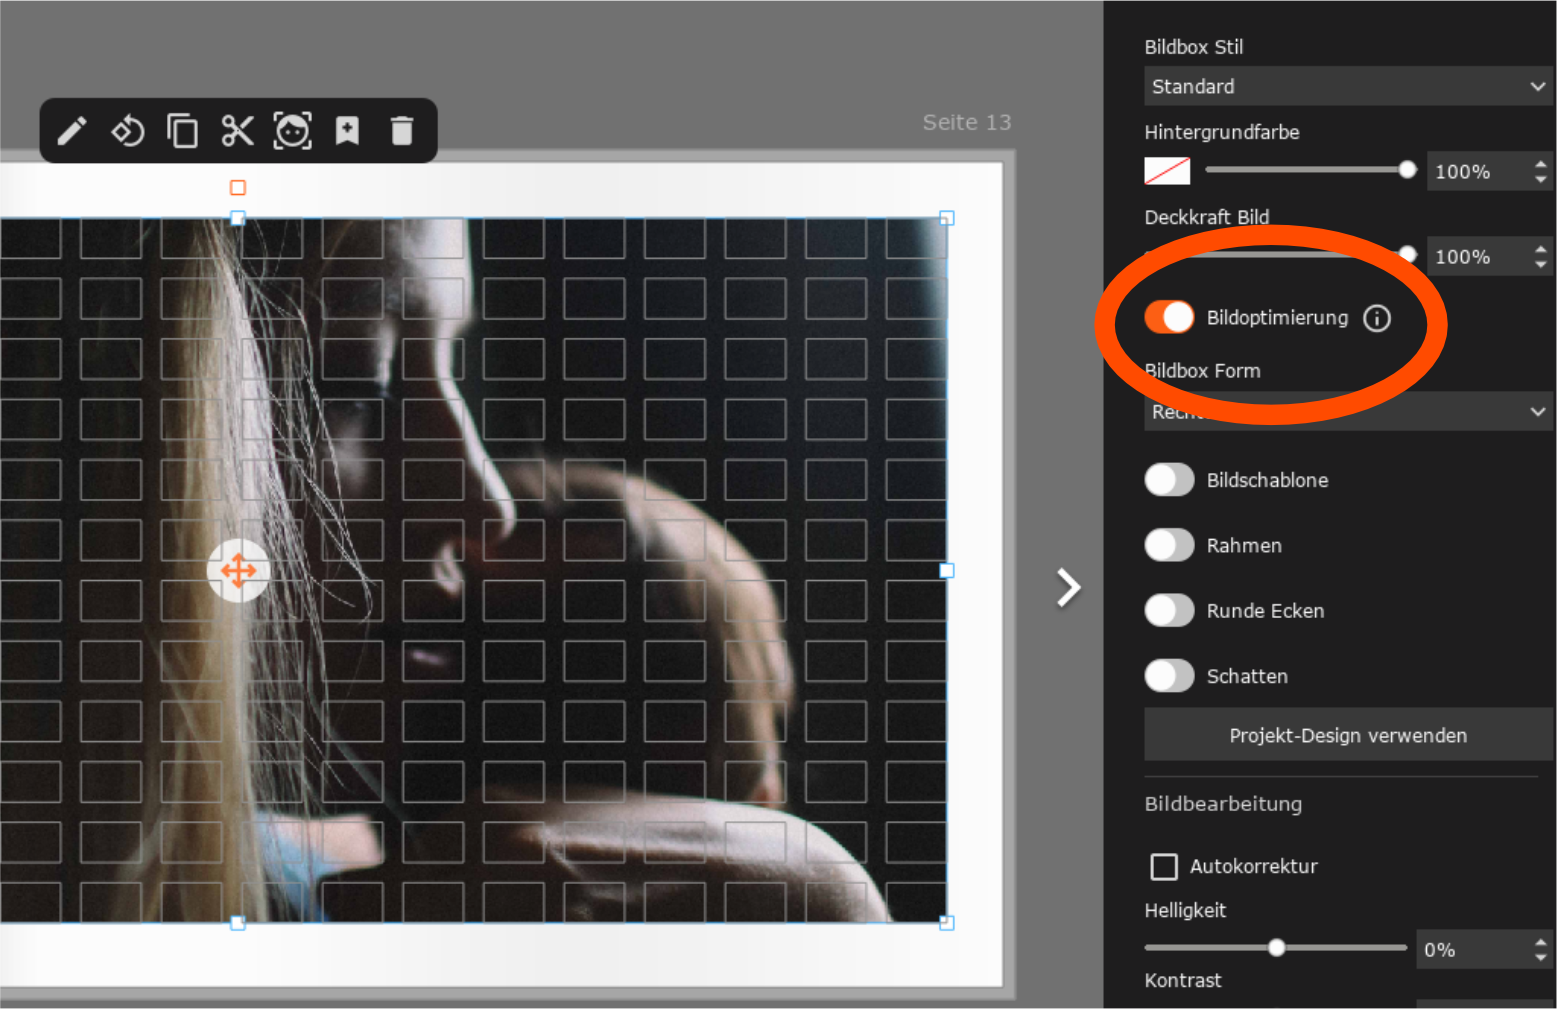This screenshot has width=1557, height=1009.
Task: Turn on the Rahmen toggle
Action: 1169,545
